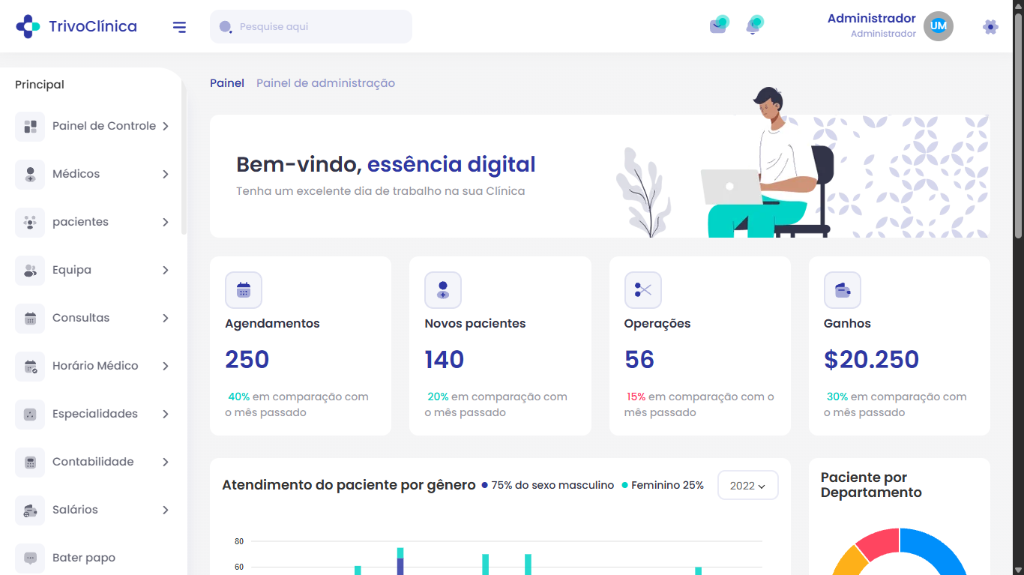Open Bater papo menu item
This screenshot has width=1024, height=575.
(x=93, y=558)
